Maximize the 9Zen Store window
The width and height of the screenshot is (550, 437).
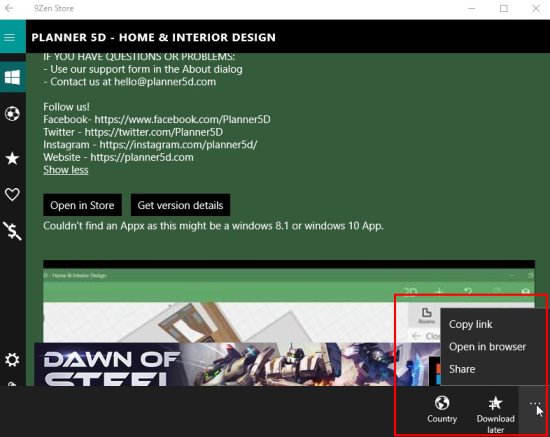coord(504,8)
